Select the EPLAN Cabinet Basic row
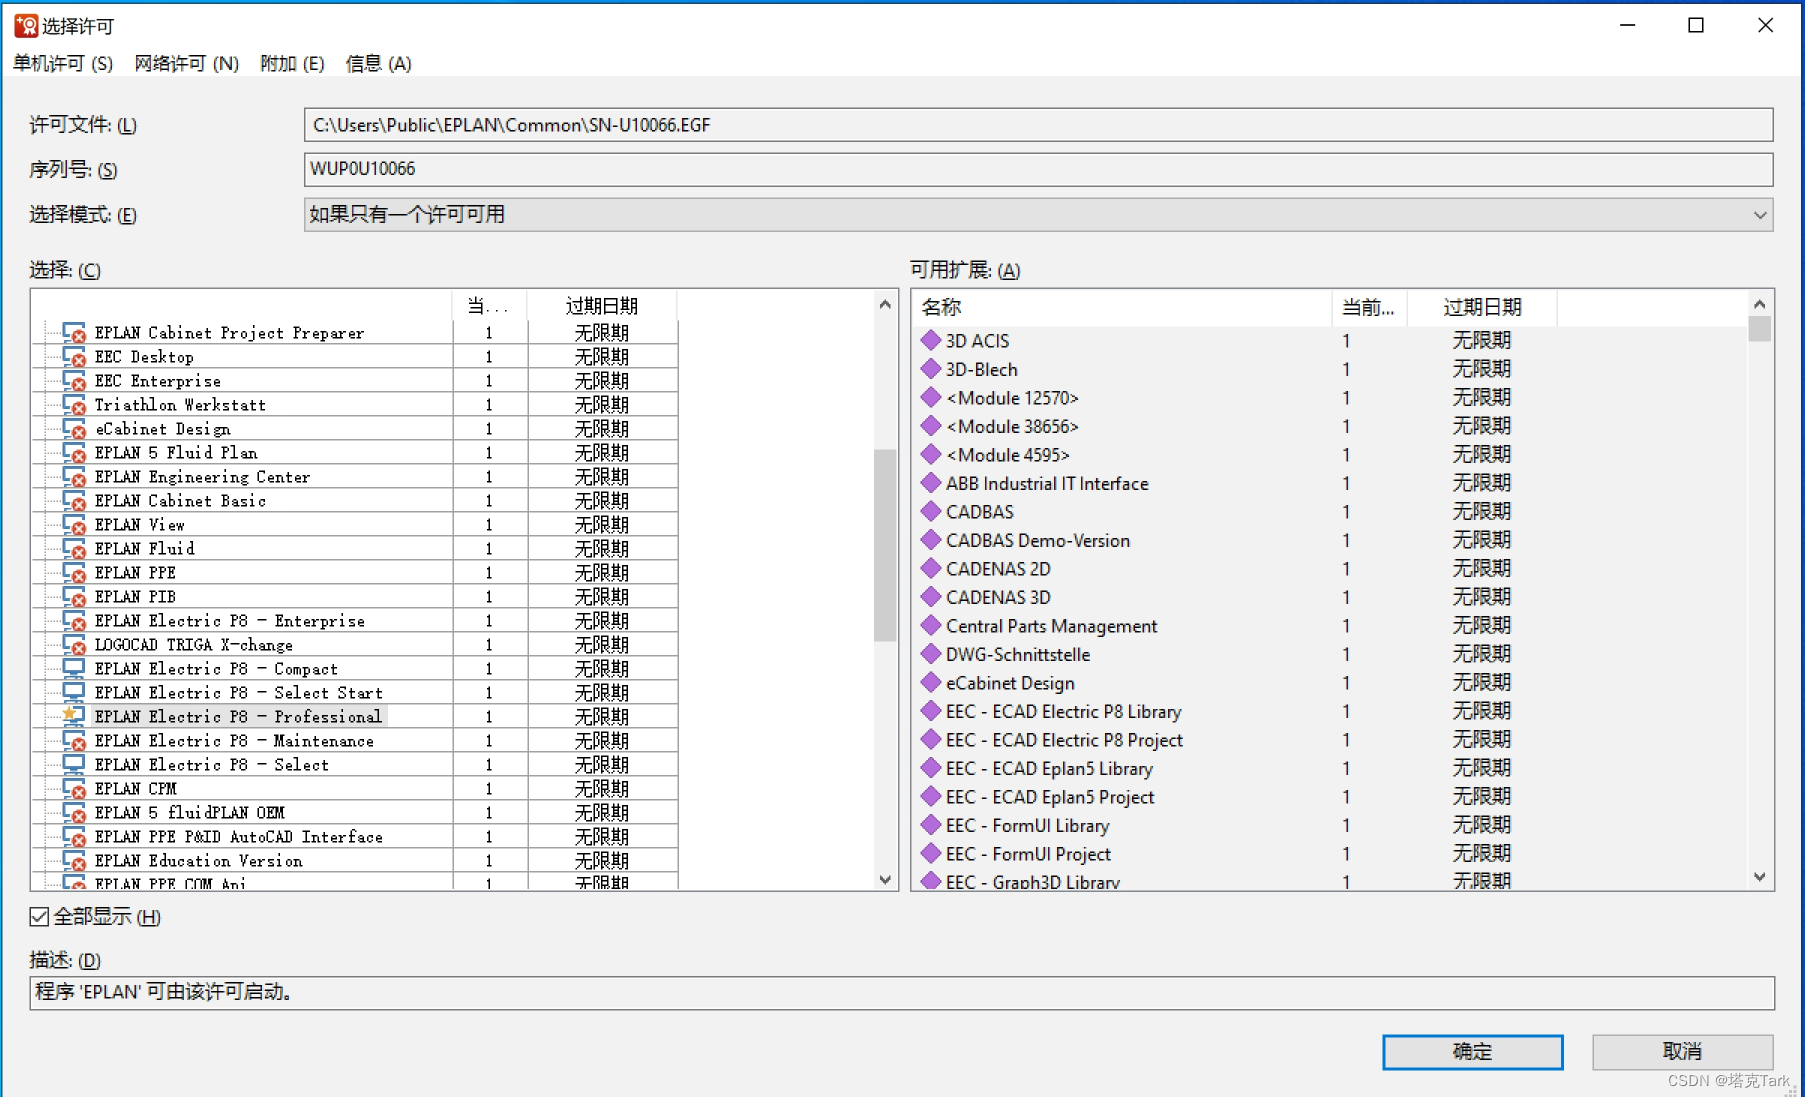This screenshot has width=1805, height=1097. [x=355, y=501]
